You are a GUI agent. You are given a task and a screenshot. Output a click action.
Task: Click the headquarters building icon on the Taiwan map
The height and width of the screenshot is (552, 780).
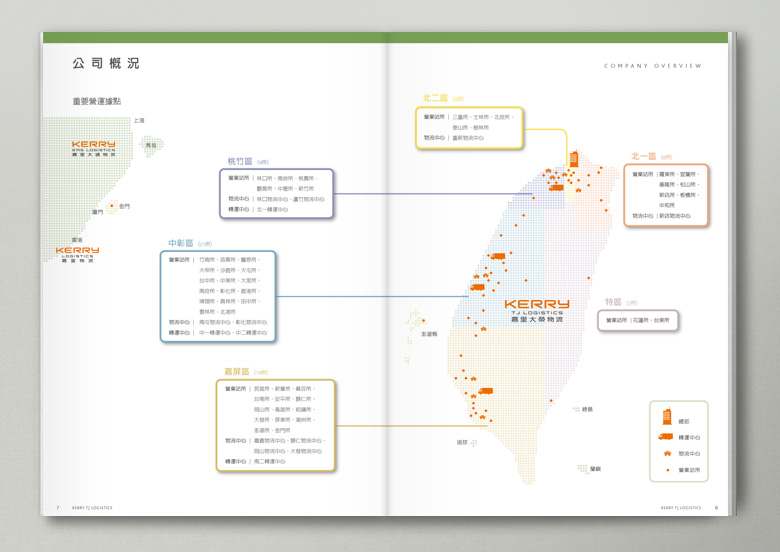574,159
